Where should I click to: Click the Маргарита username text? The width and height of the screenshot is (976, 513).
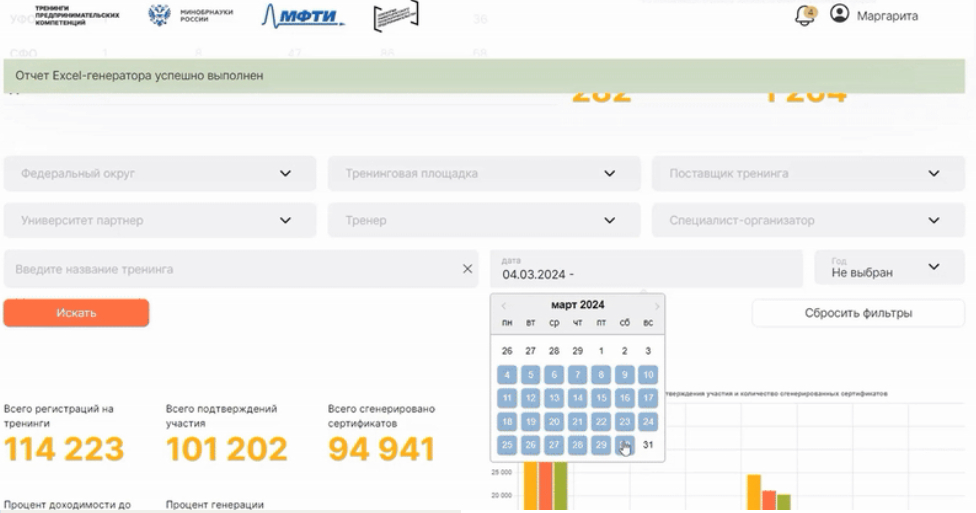click(x=887, y=16)
